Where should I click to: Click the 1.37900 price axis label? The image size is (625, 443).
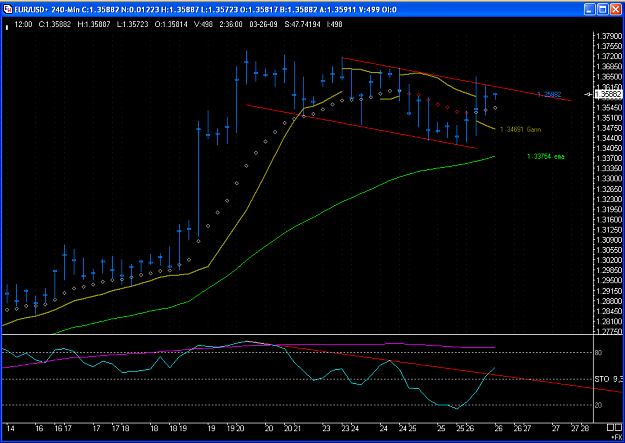(609, 36)
